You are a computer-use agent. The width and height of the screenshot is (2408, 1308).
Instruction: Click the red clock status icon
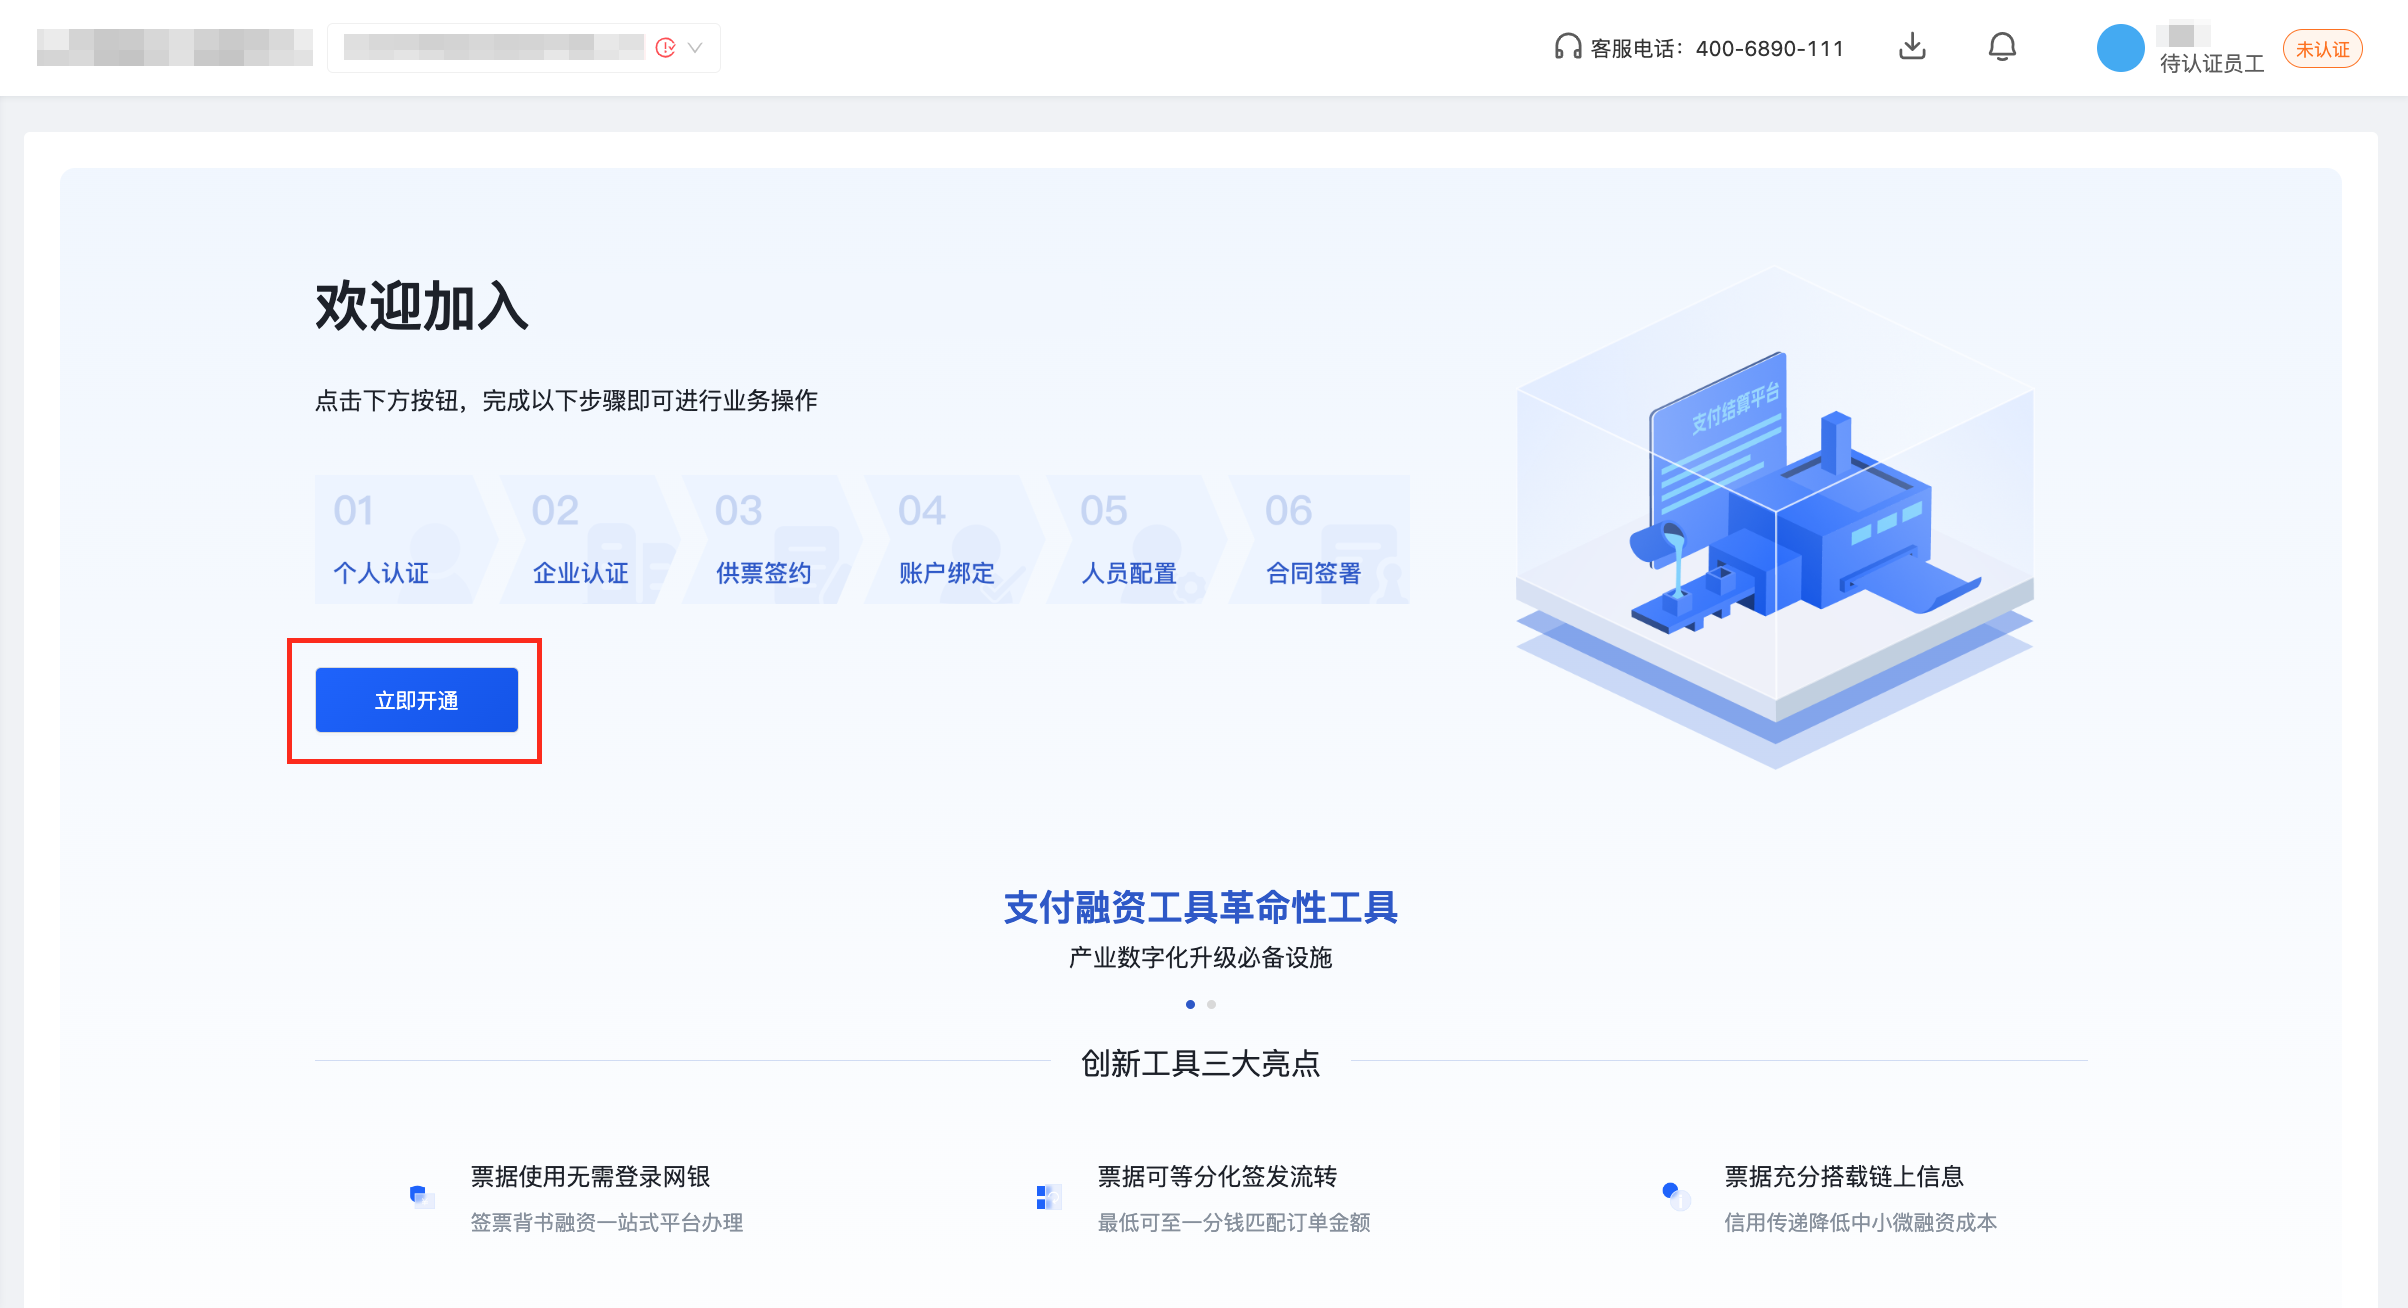click(x=665, y=47)
